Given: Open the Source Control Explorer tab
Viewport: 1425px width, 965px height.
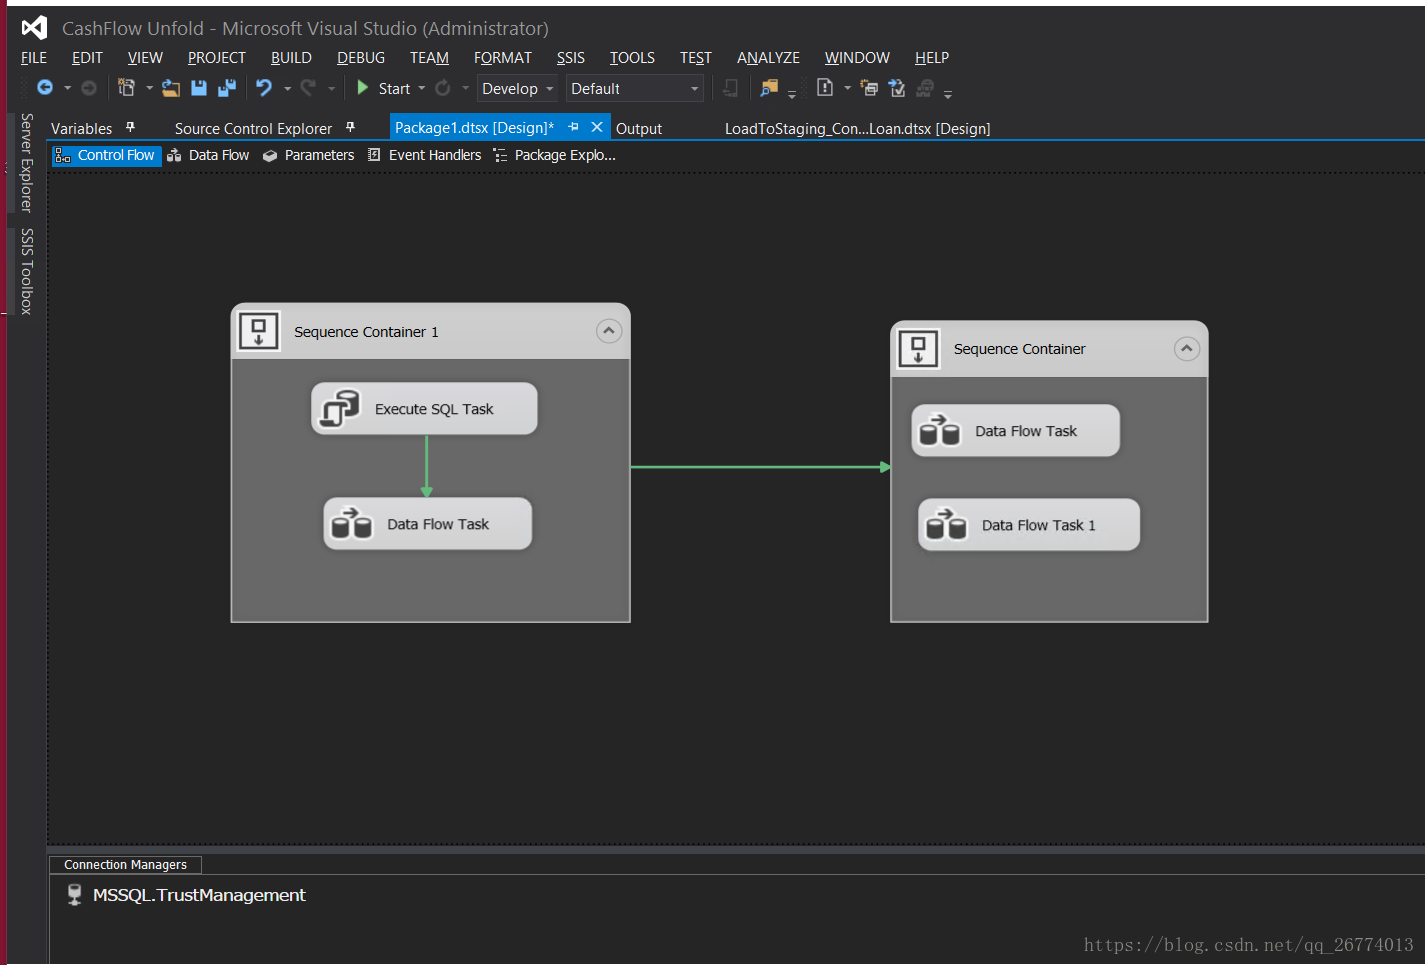Looking at the screenshot, I should (x=254, y=128).
